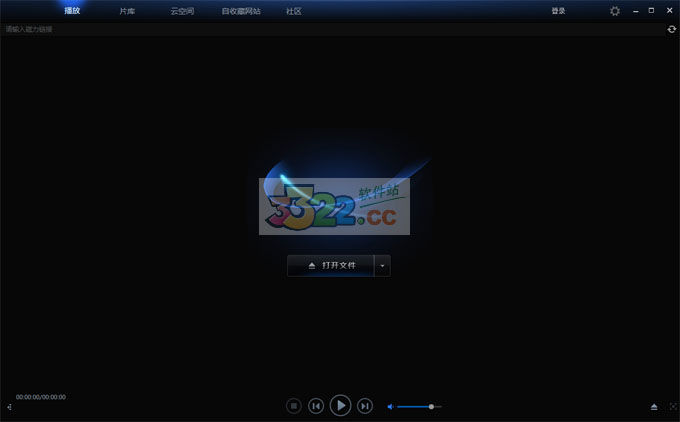Click the 打开文件 button

point(331,265)
